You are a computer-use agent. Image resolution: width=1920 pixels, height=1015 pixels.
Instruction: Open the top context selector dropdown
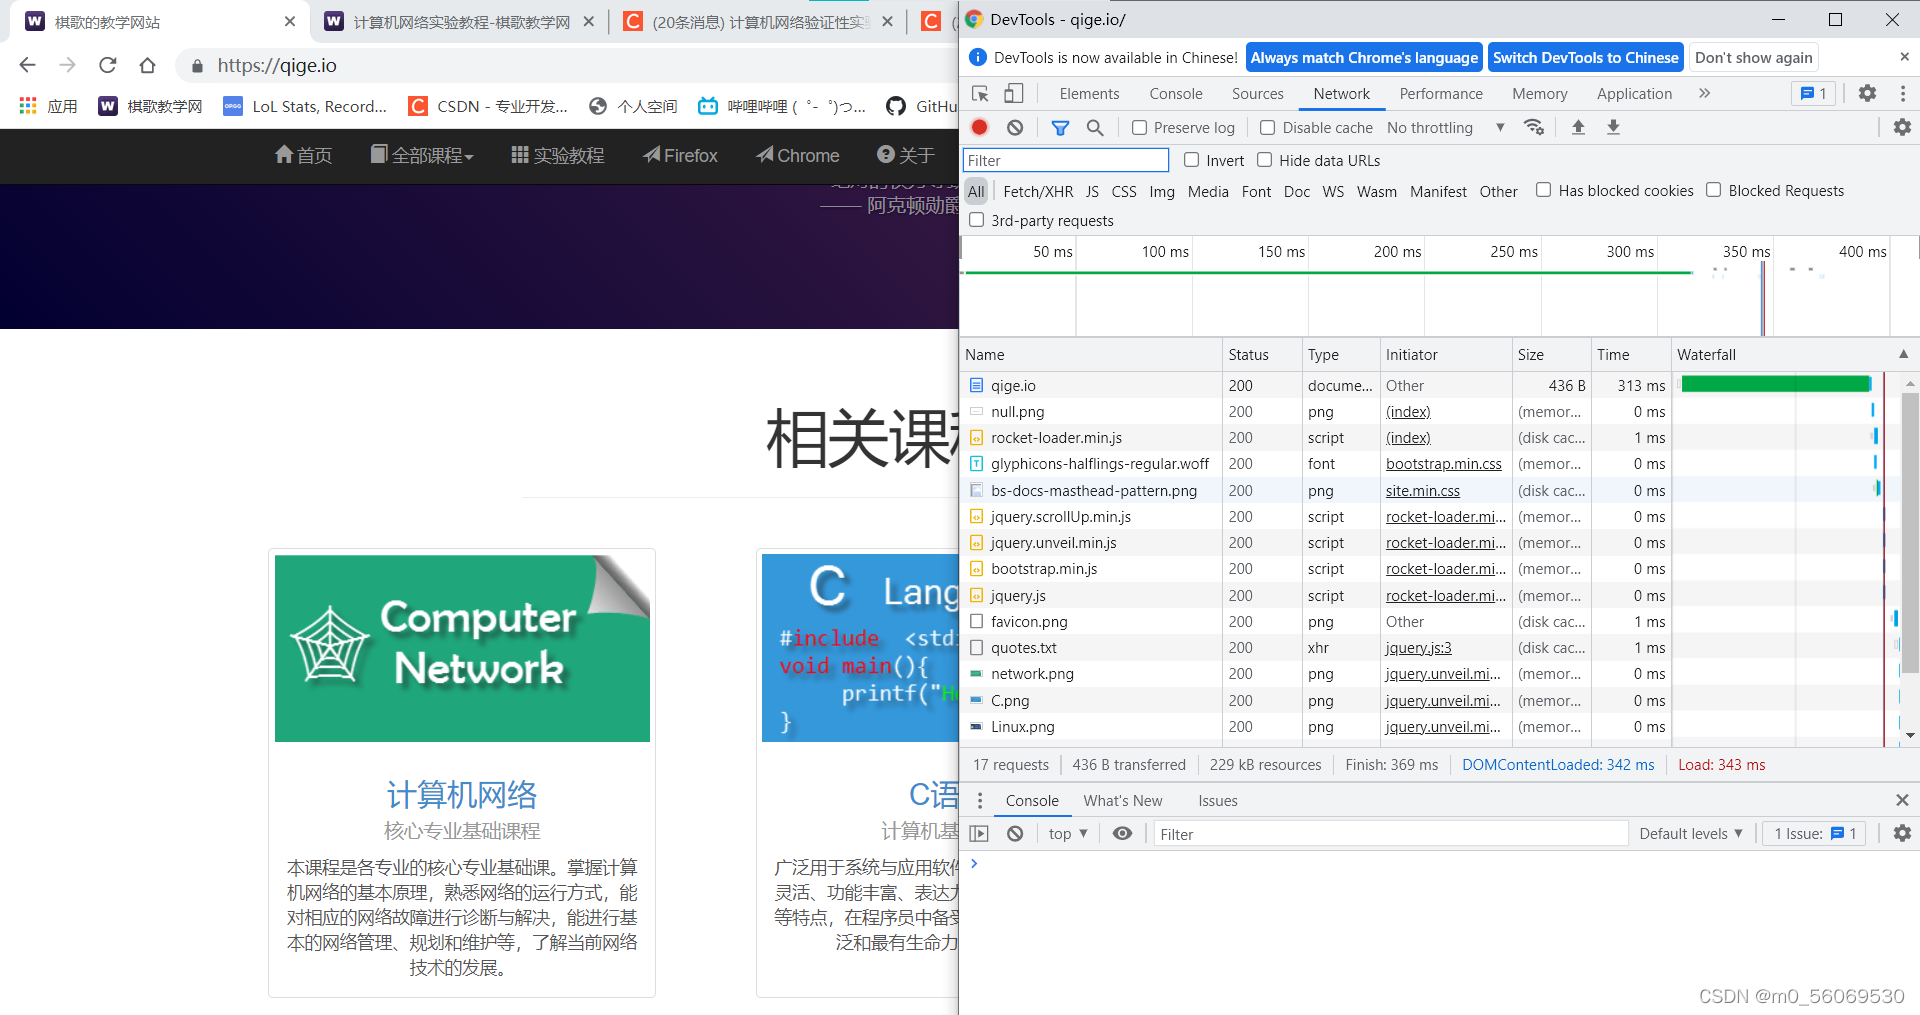[x=1067, y=833]
